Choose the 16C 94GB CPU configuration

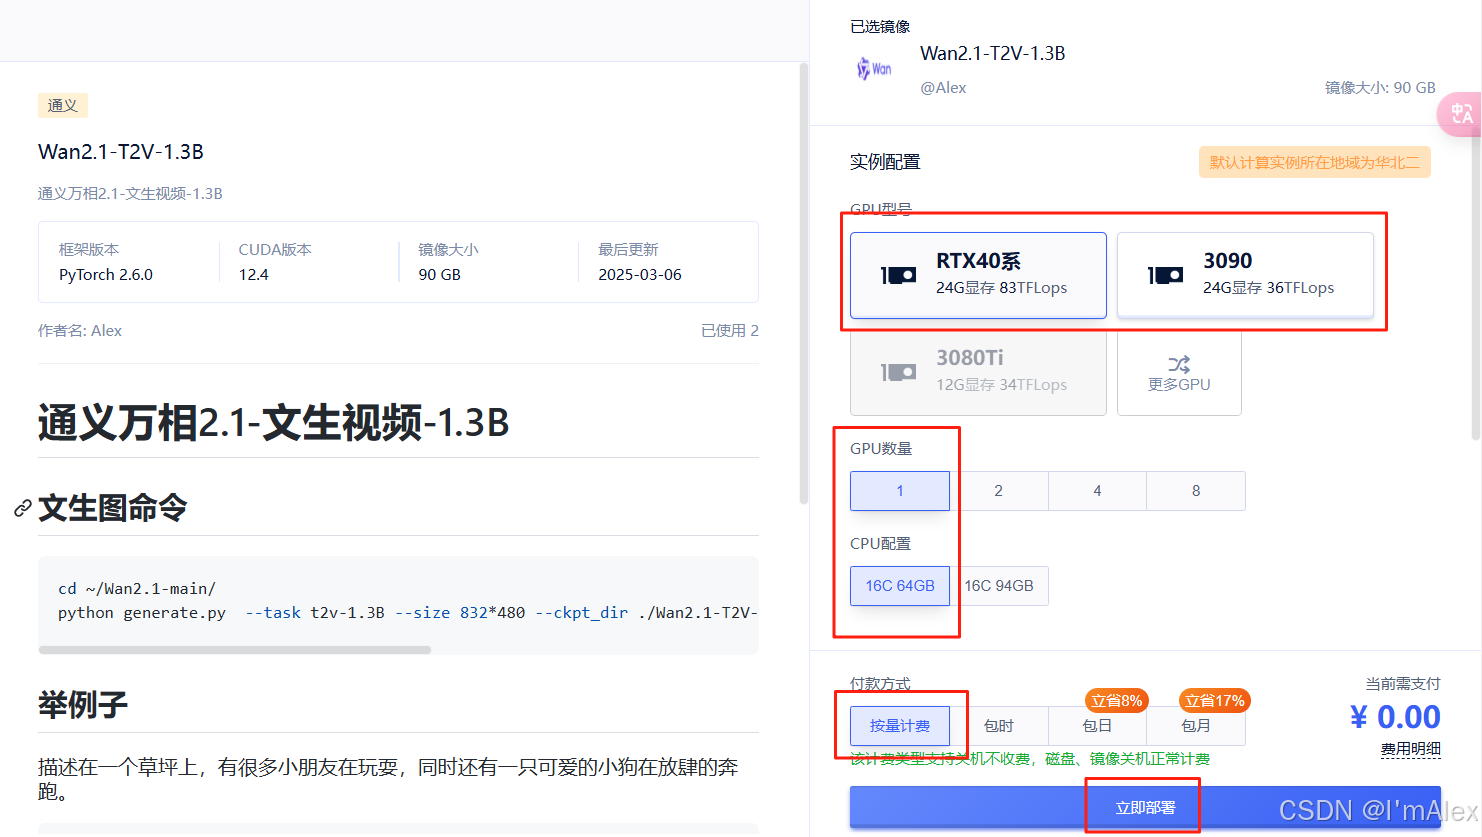1002,586
